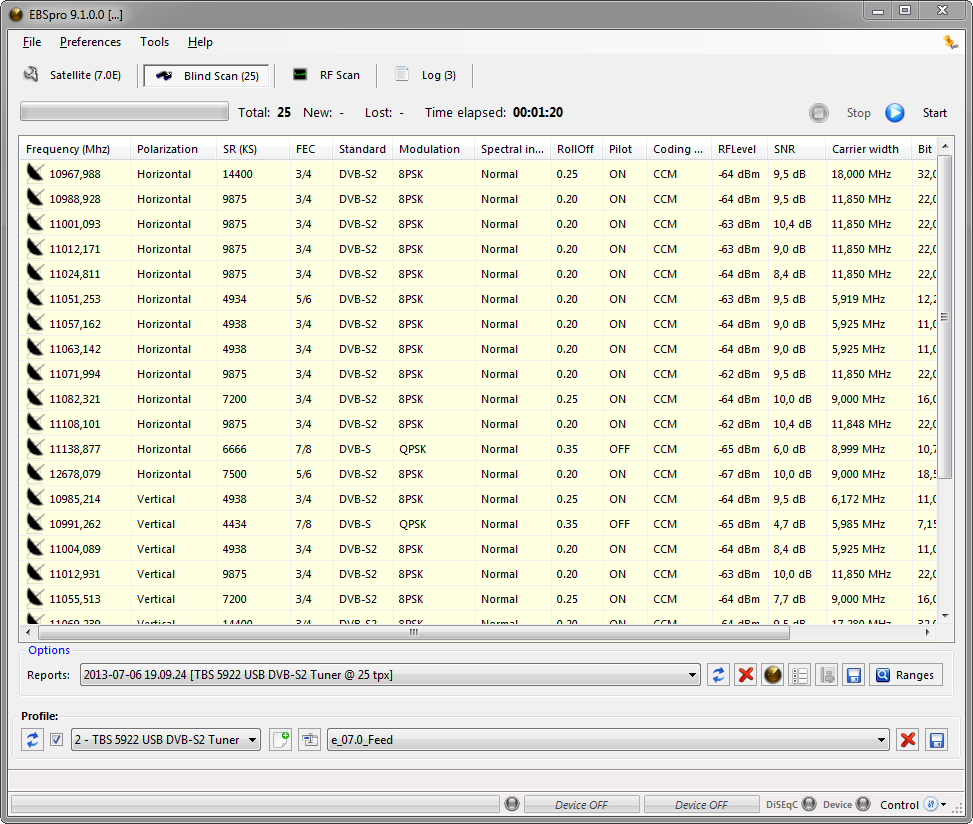Click the grey Stop icon

(818, 112)
